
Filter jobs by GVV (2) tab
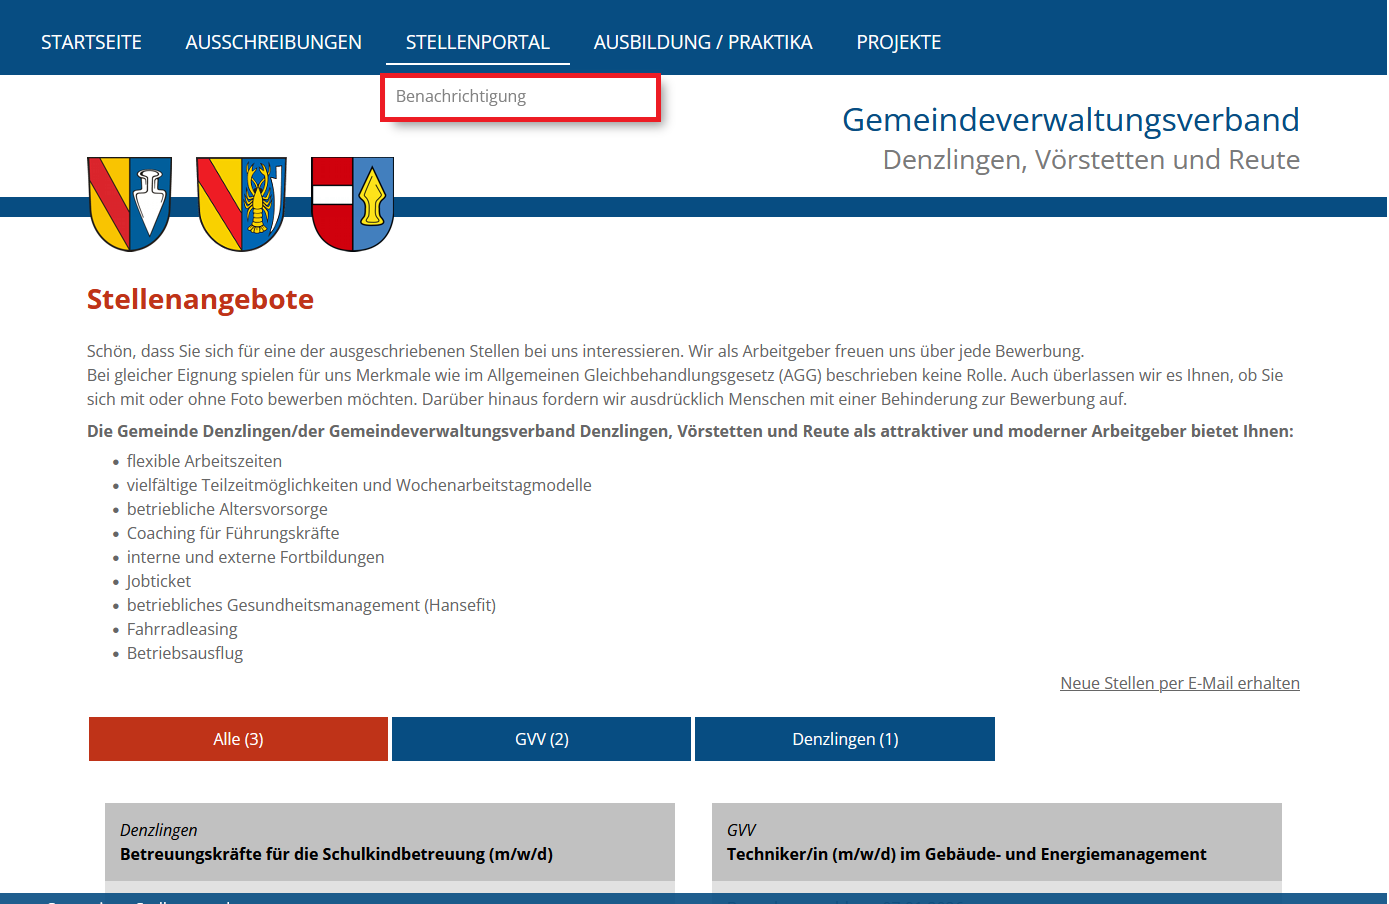pyautogui.click(x=541, y=739)
